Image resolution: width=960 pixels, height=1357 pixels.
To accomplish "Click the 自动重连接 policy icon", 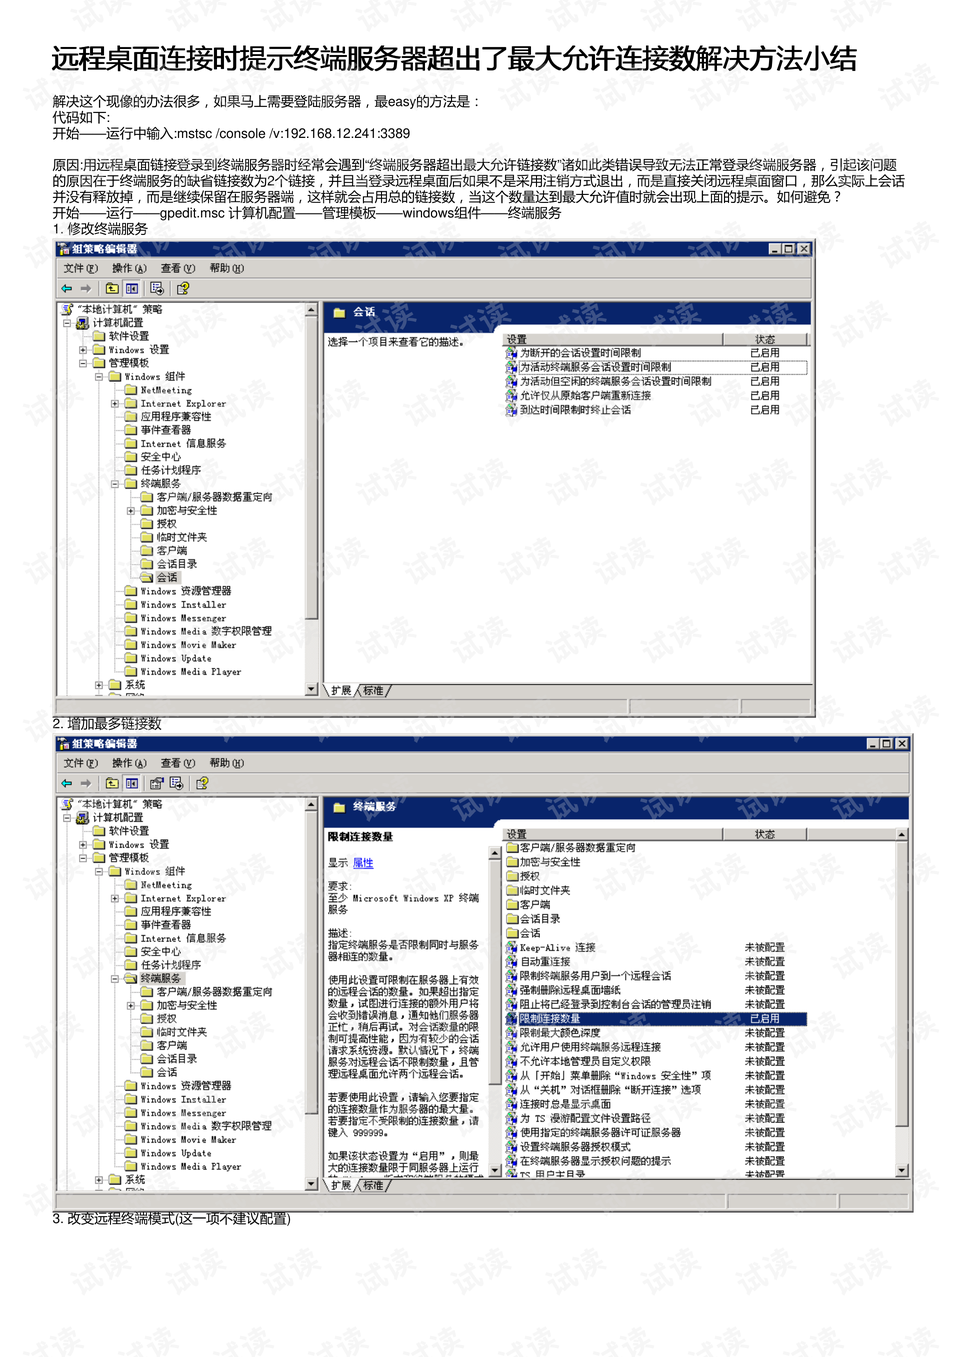I will click(510, 961).
